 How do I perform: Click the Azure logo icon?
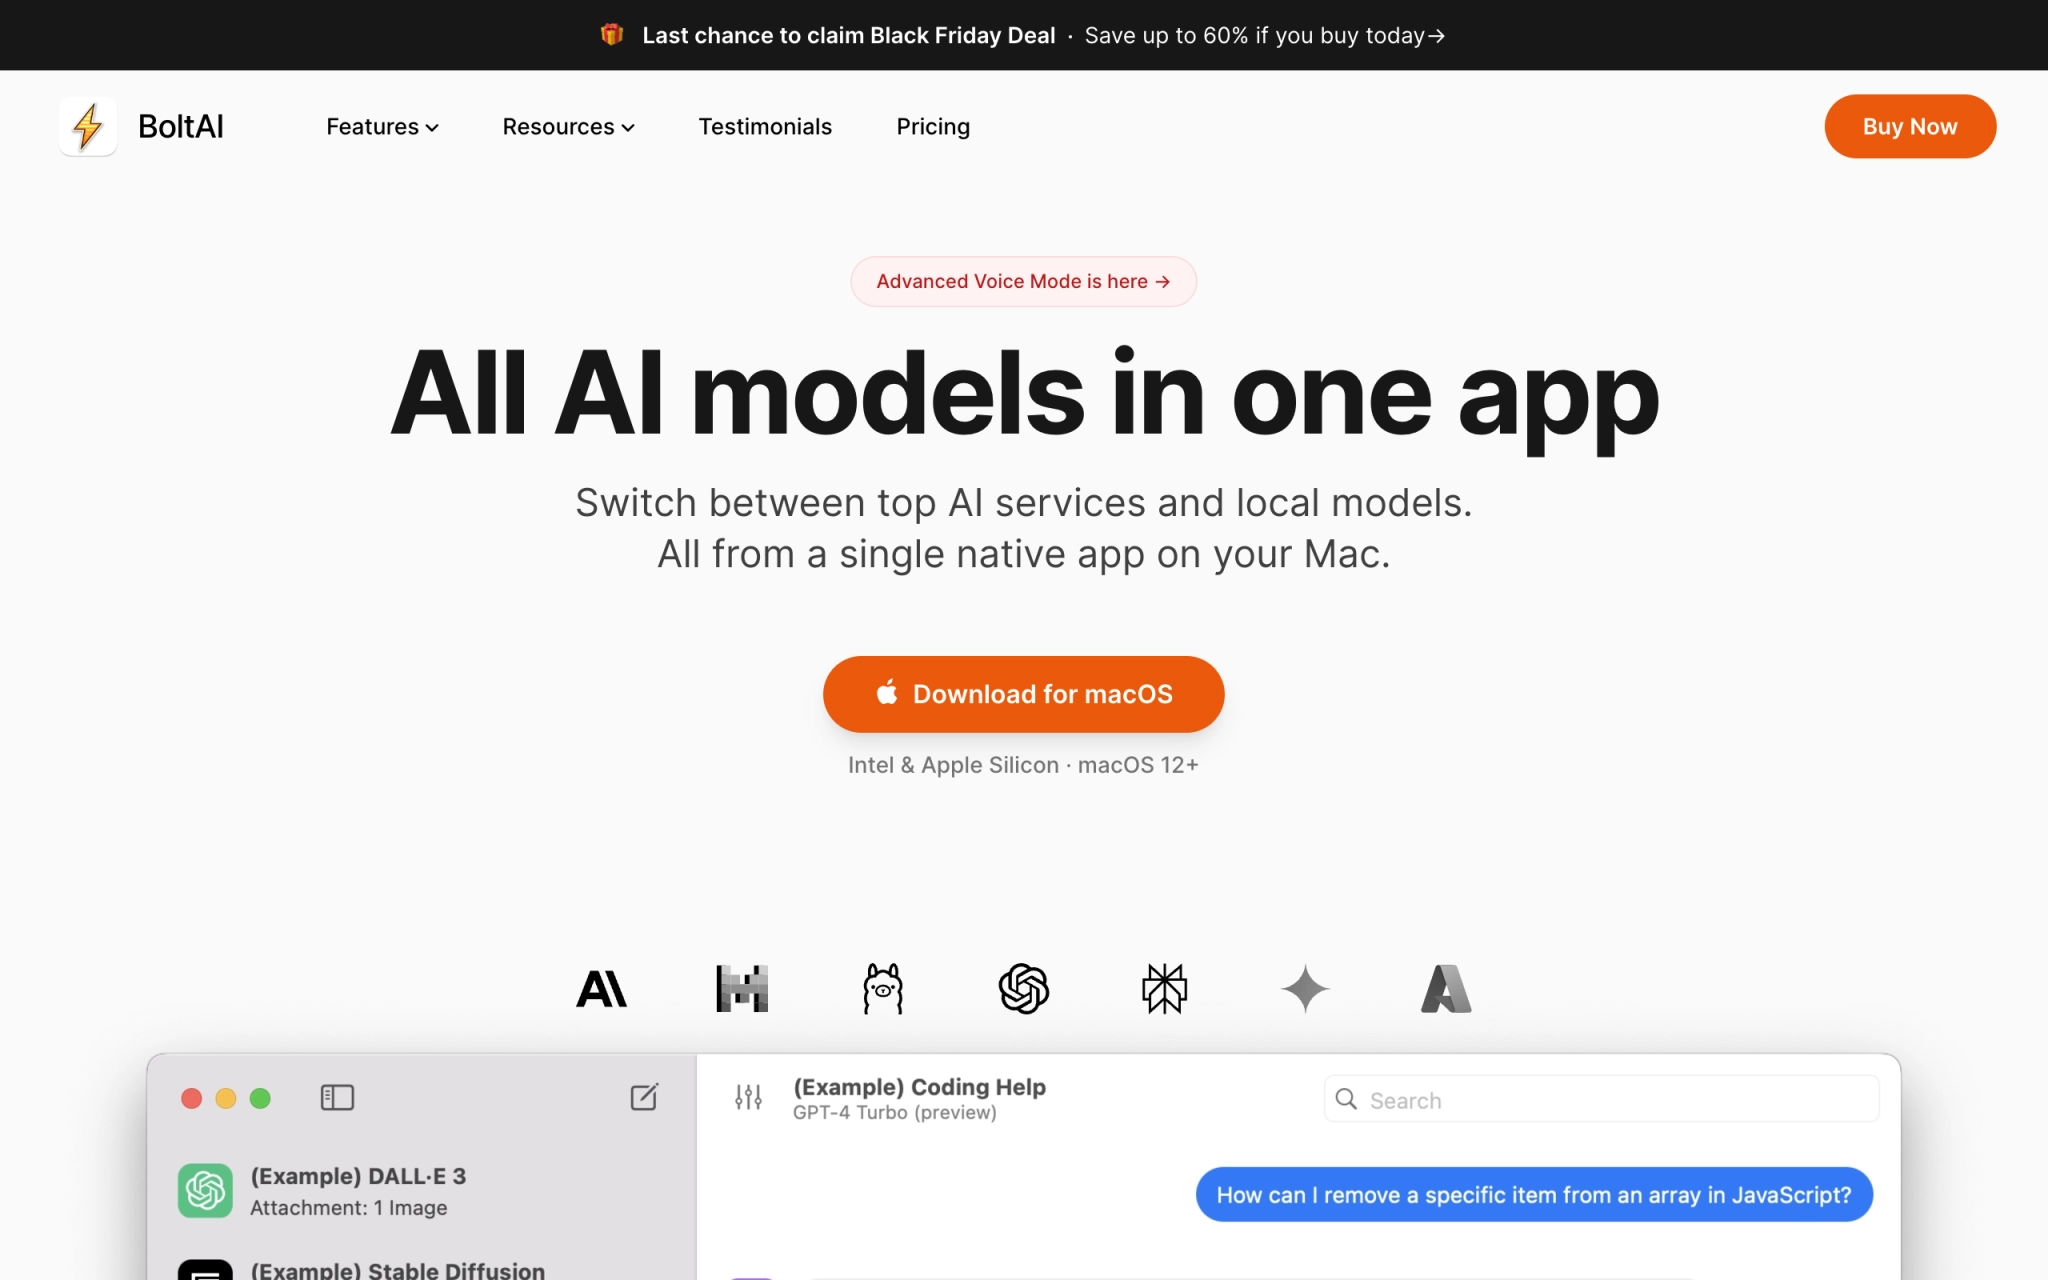click(1446, 989)
